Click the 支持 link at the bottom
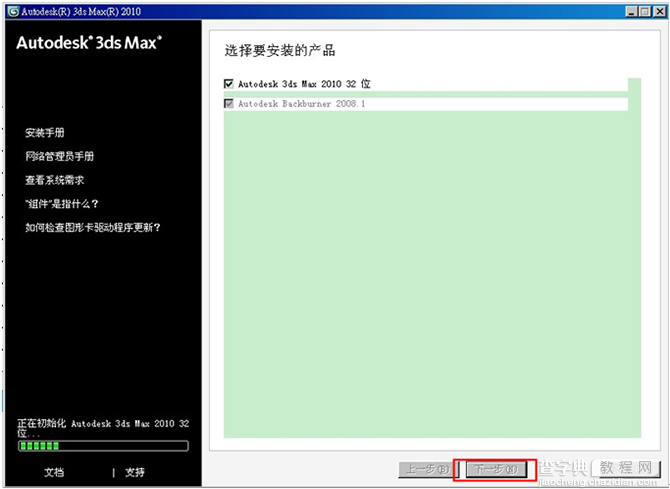 click(135, 472)
